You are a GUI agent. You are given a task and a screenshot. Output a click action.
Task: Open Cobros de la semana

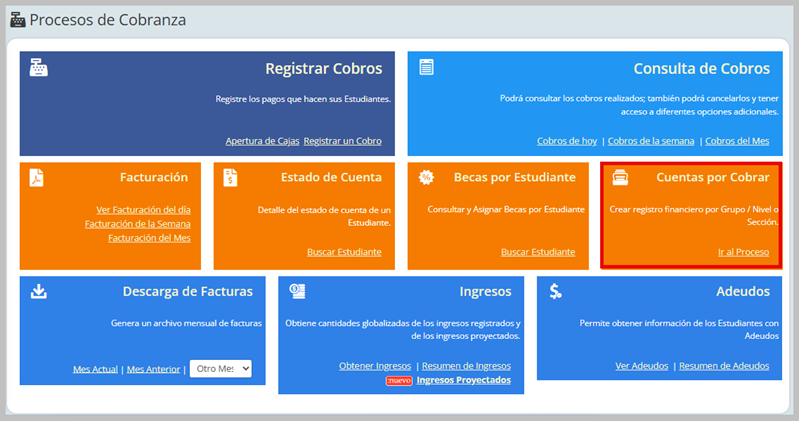click(650, 141)
